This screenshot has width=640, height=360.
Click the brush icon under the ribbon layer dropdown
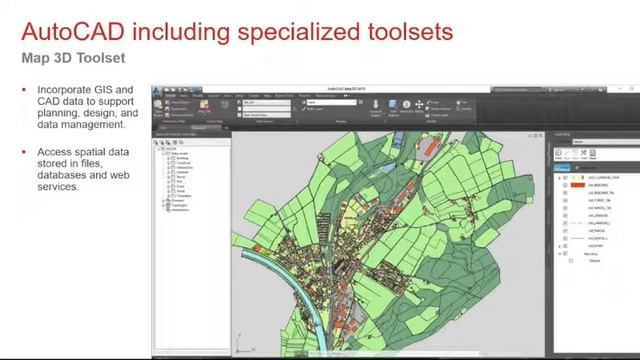coord(304,109)
